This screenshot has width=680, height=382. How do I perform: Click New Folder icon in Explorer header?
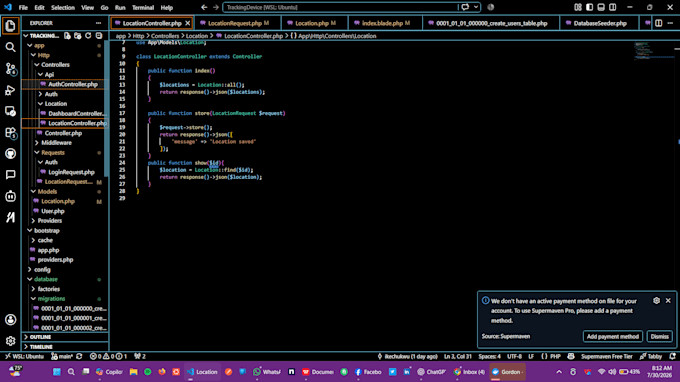click(78, 36)
